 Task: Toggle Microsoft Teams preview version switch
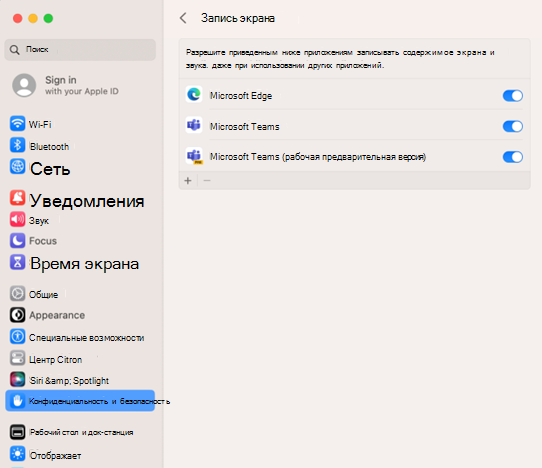513,157
